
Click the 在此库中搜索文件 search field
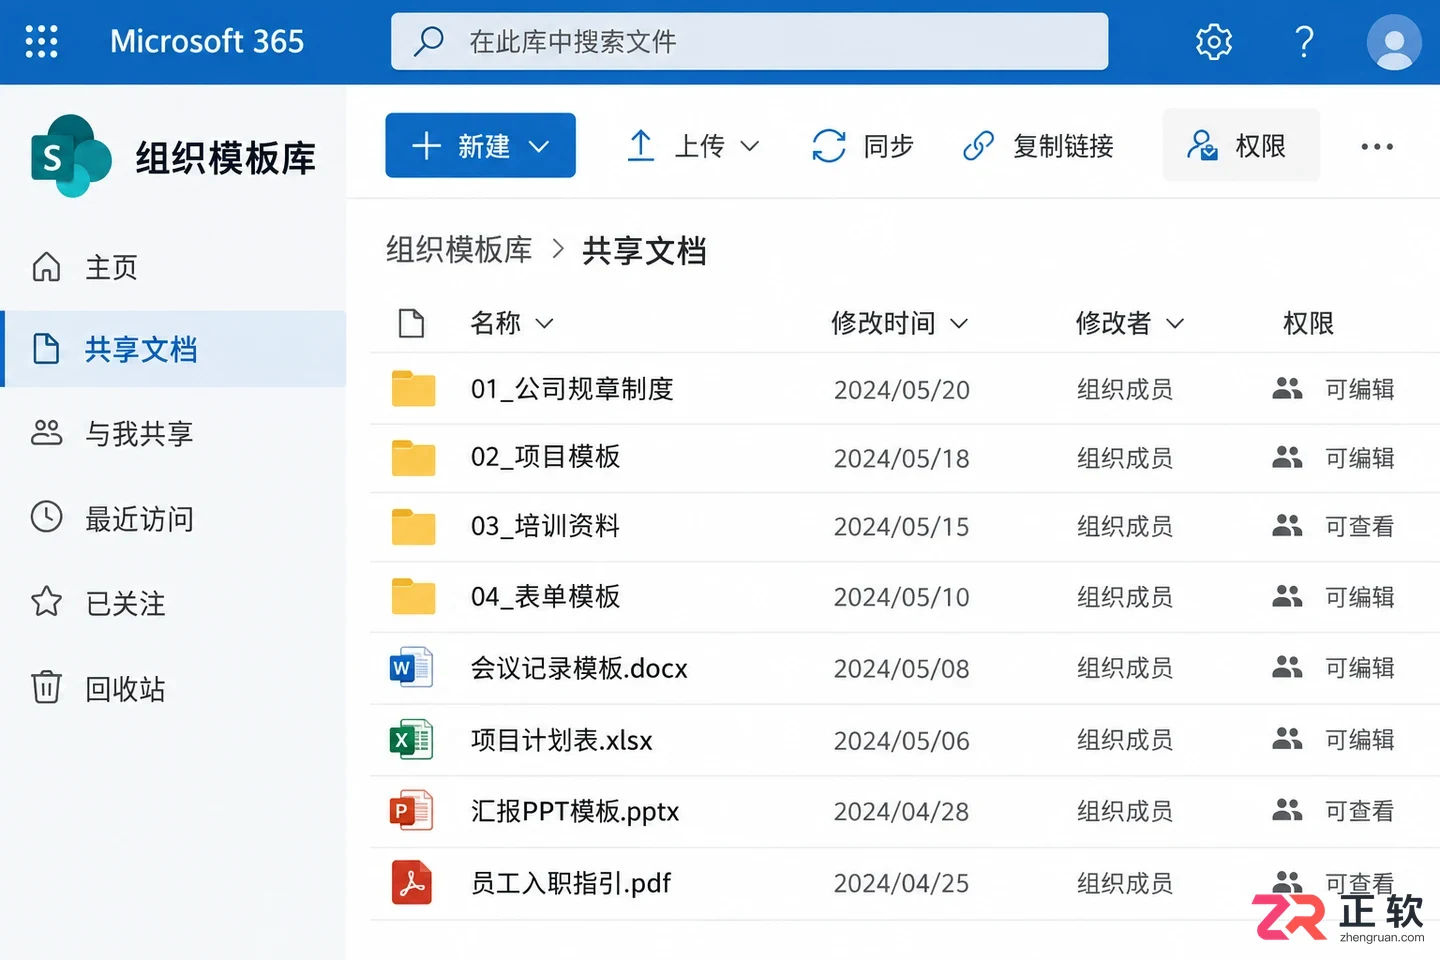tap(749, 41)
